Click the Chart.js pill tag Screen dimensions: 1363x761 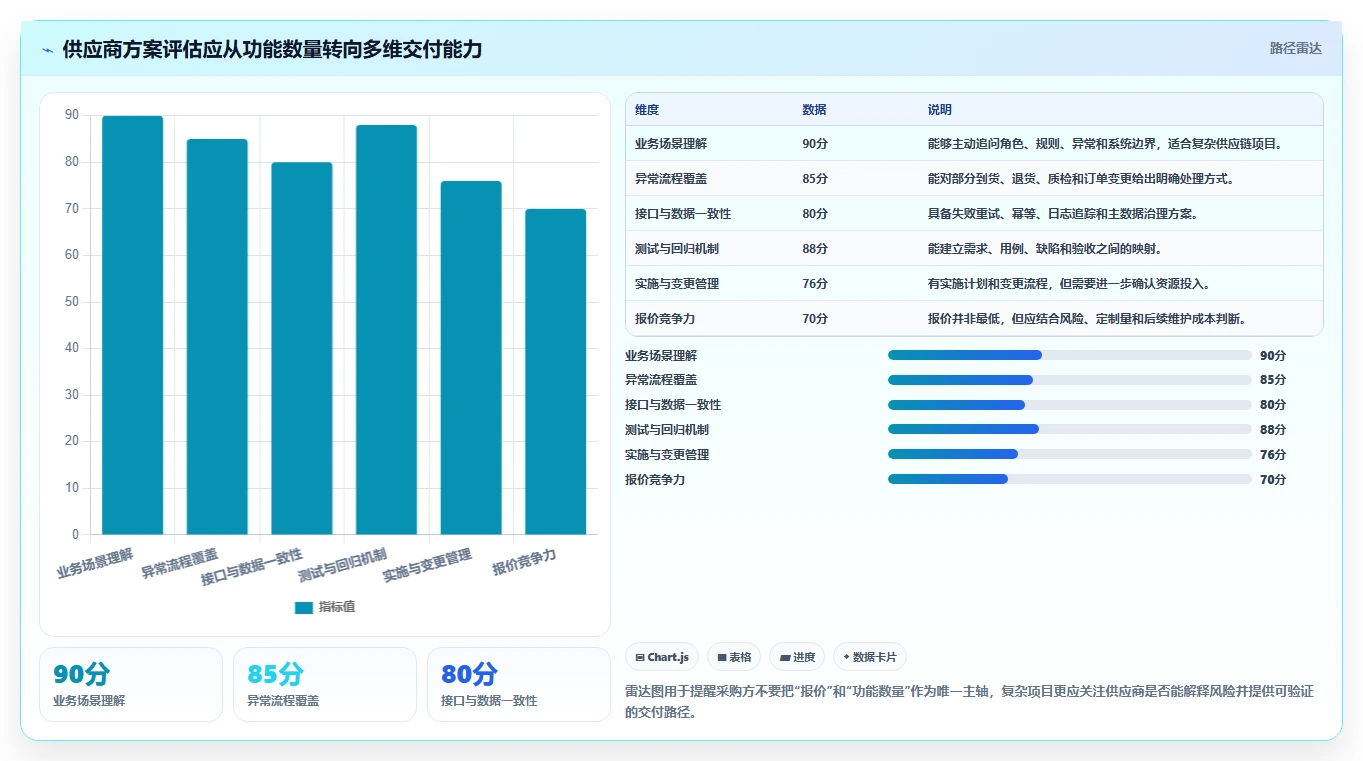tap(662, 657)
